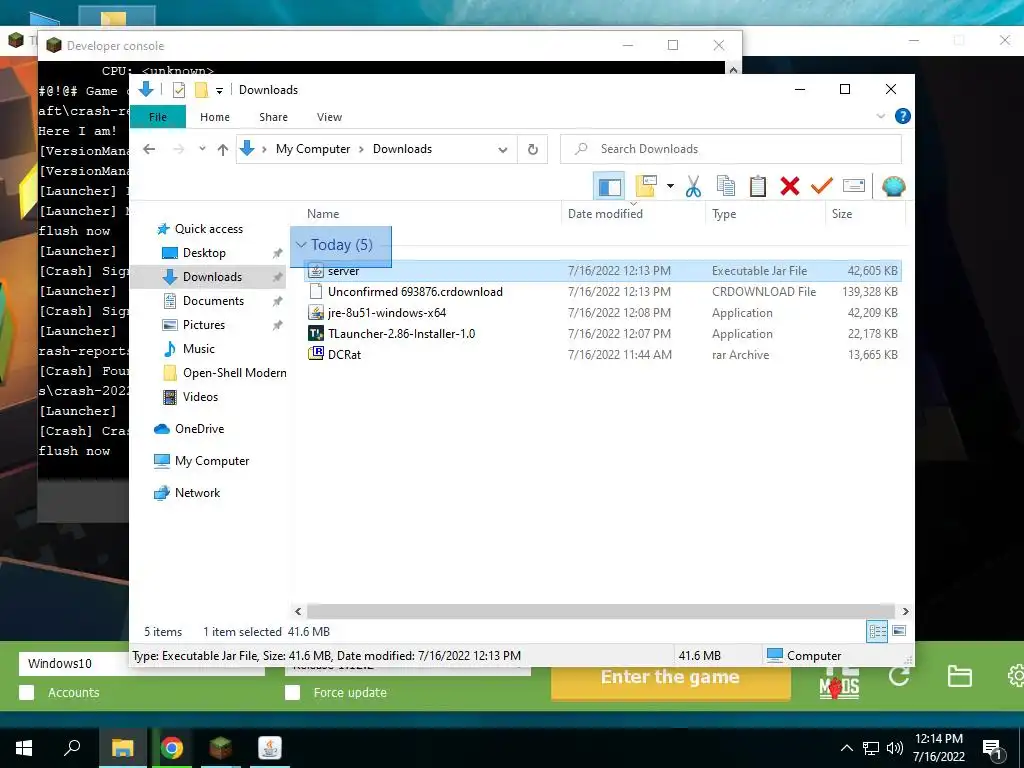
Task: Open Videos in navigation pane
Action: pos(200,397)
